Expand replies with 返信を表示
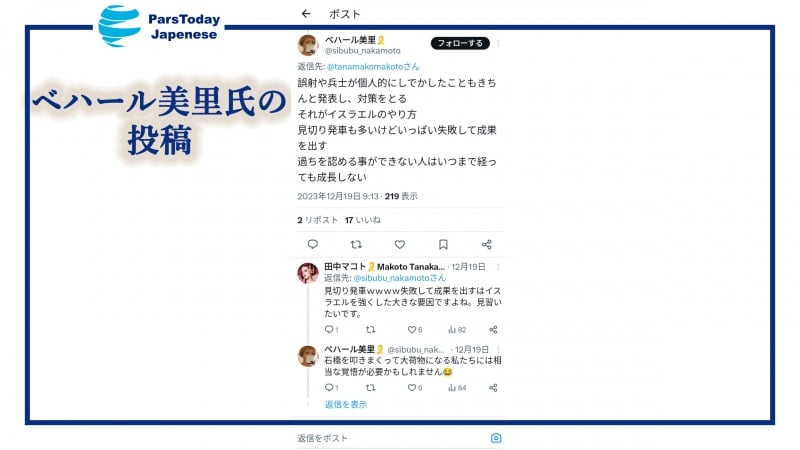This screenshot has width=800, height=450. [x=346, y=404]
